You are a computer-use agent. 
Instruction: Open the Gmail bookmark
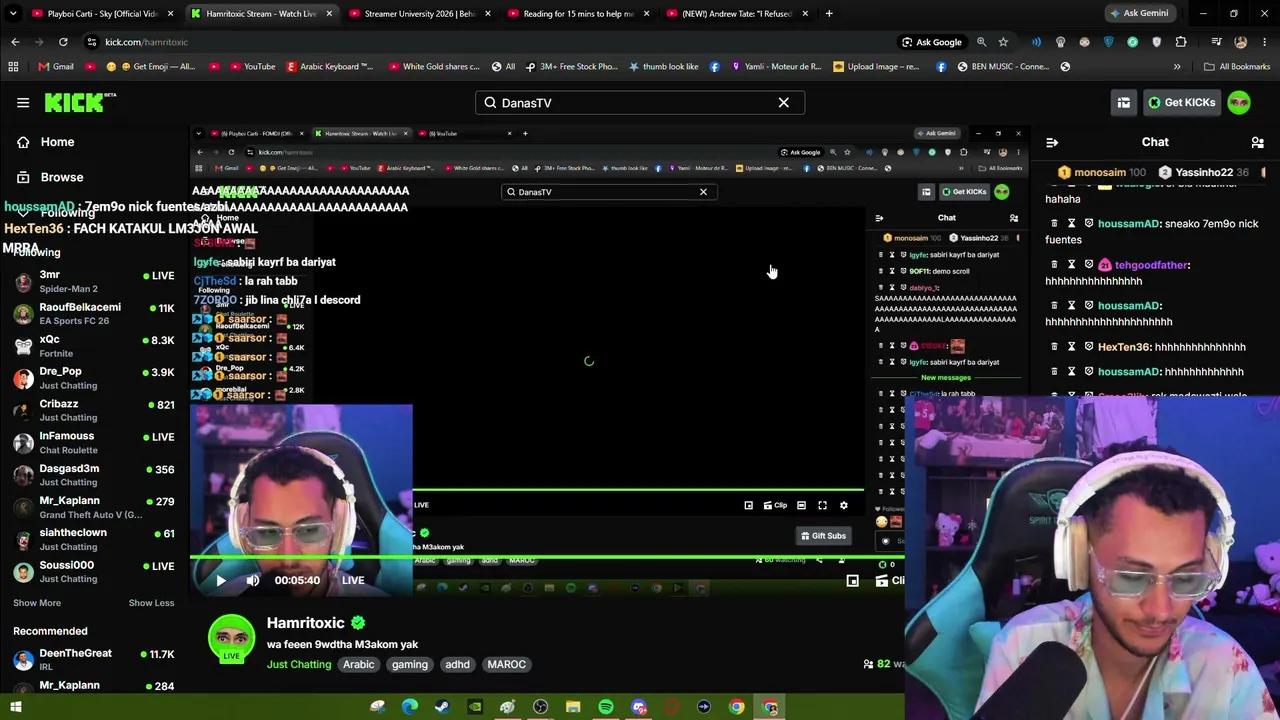[55, 67]
